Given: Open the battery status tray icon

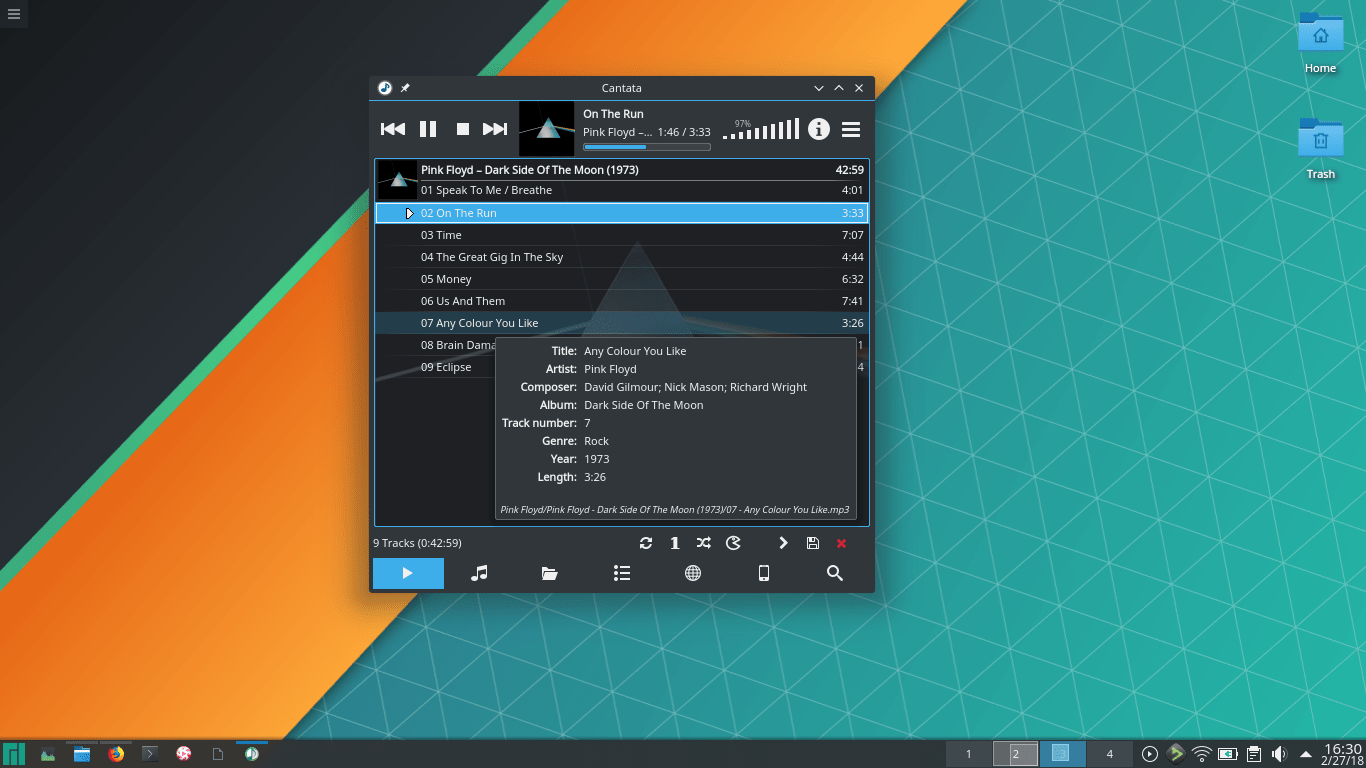Looking at the screenshot, I should pos(1228,754).
